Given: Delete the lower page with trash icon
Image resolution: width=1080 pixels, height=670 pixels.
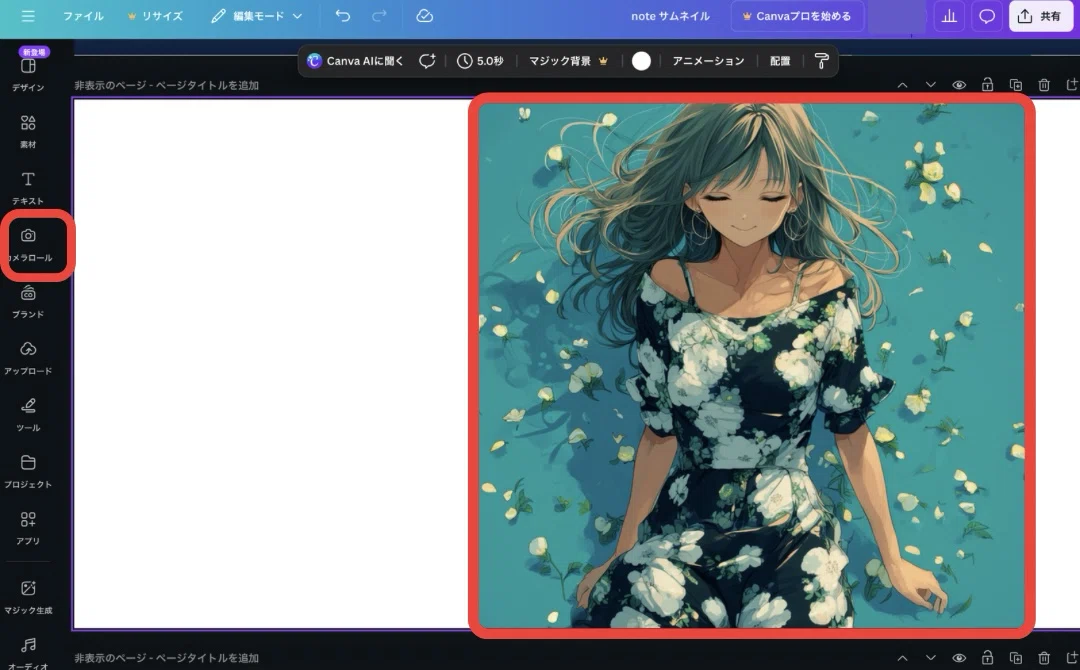Looking at the screenshot, I should point(1043,658).
